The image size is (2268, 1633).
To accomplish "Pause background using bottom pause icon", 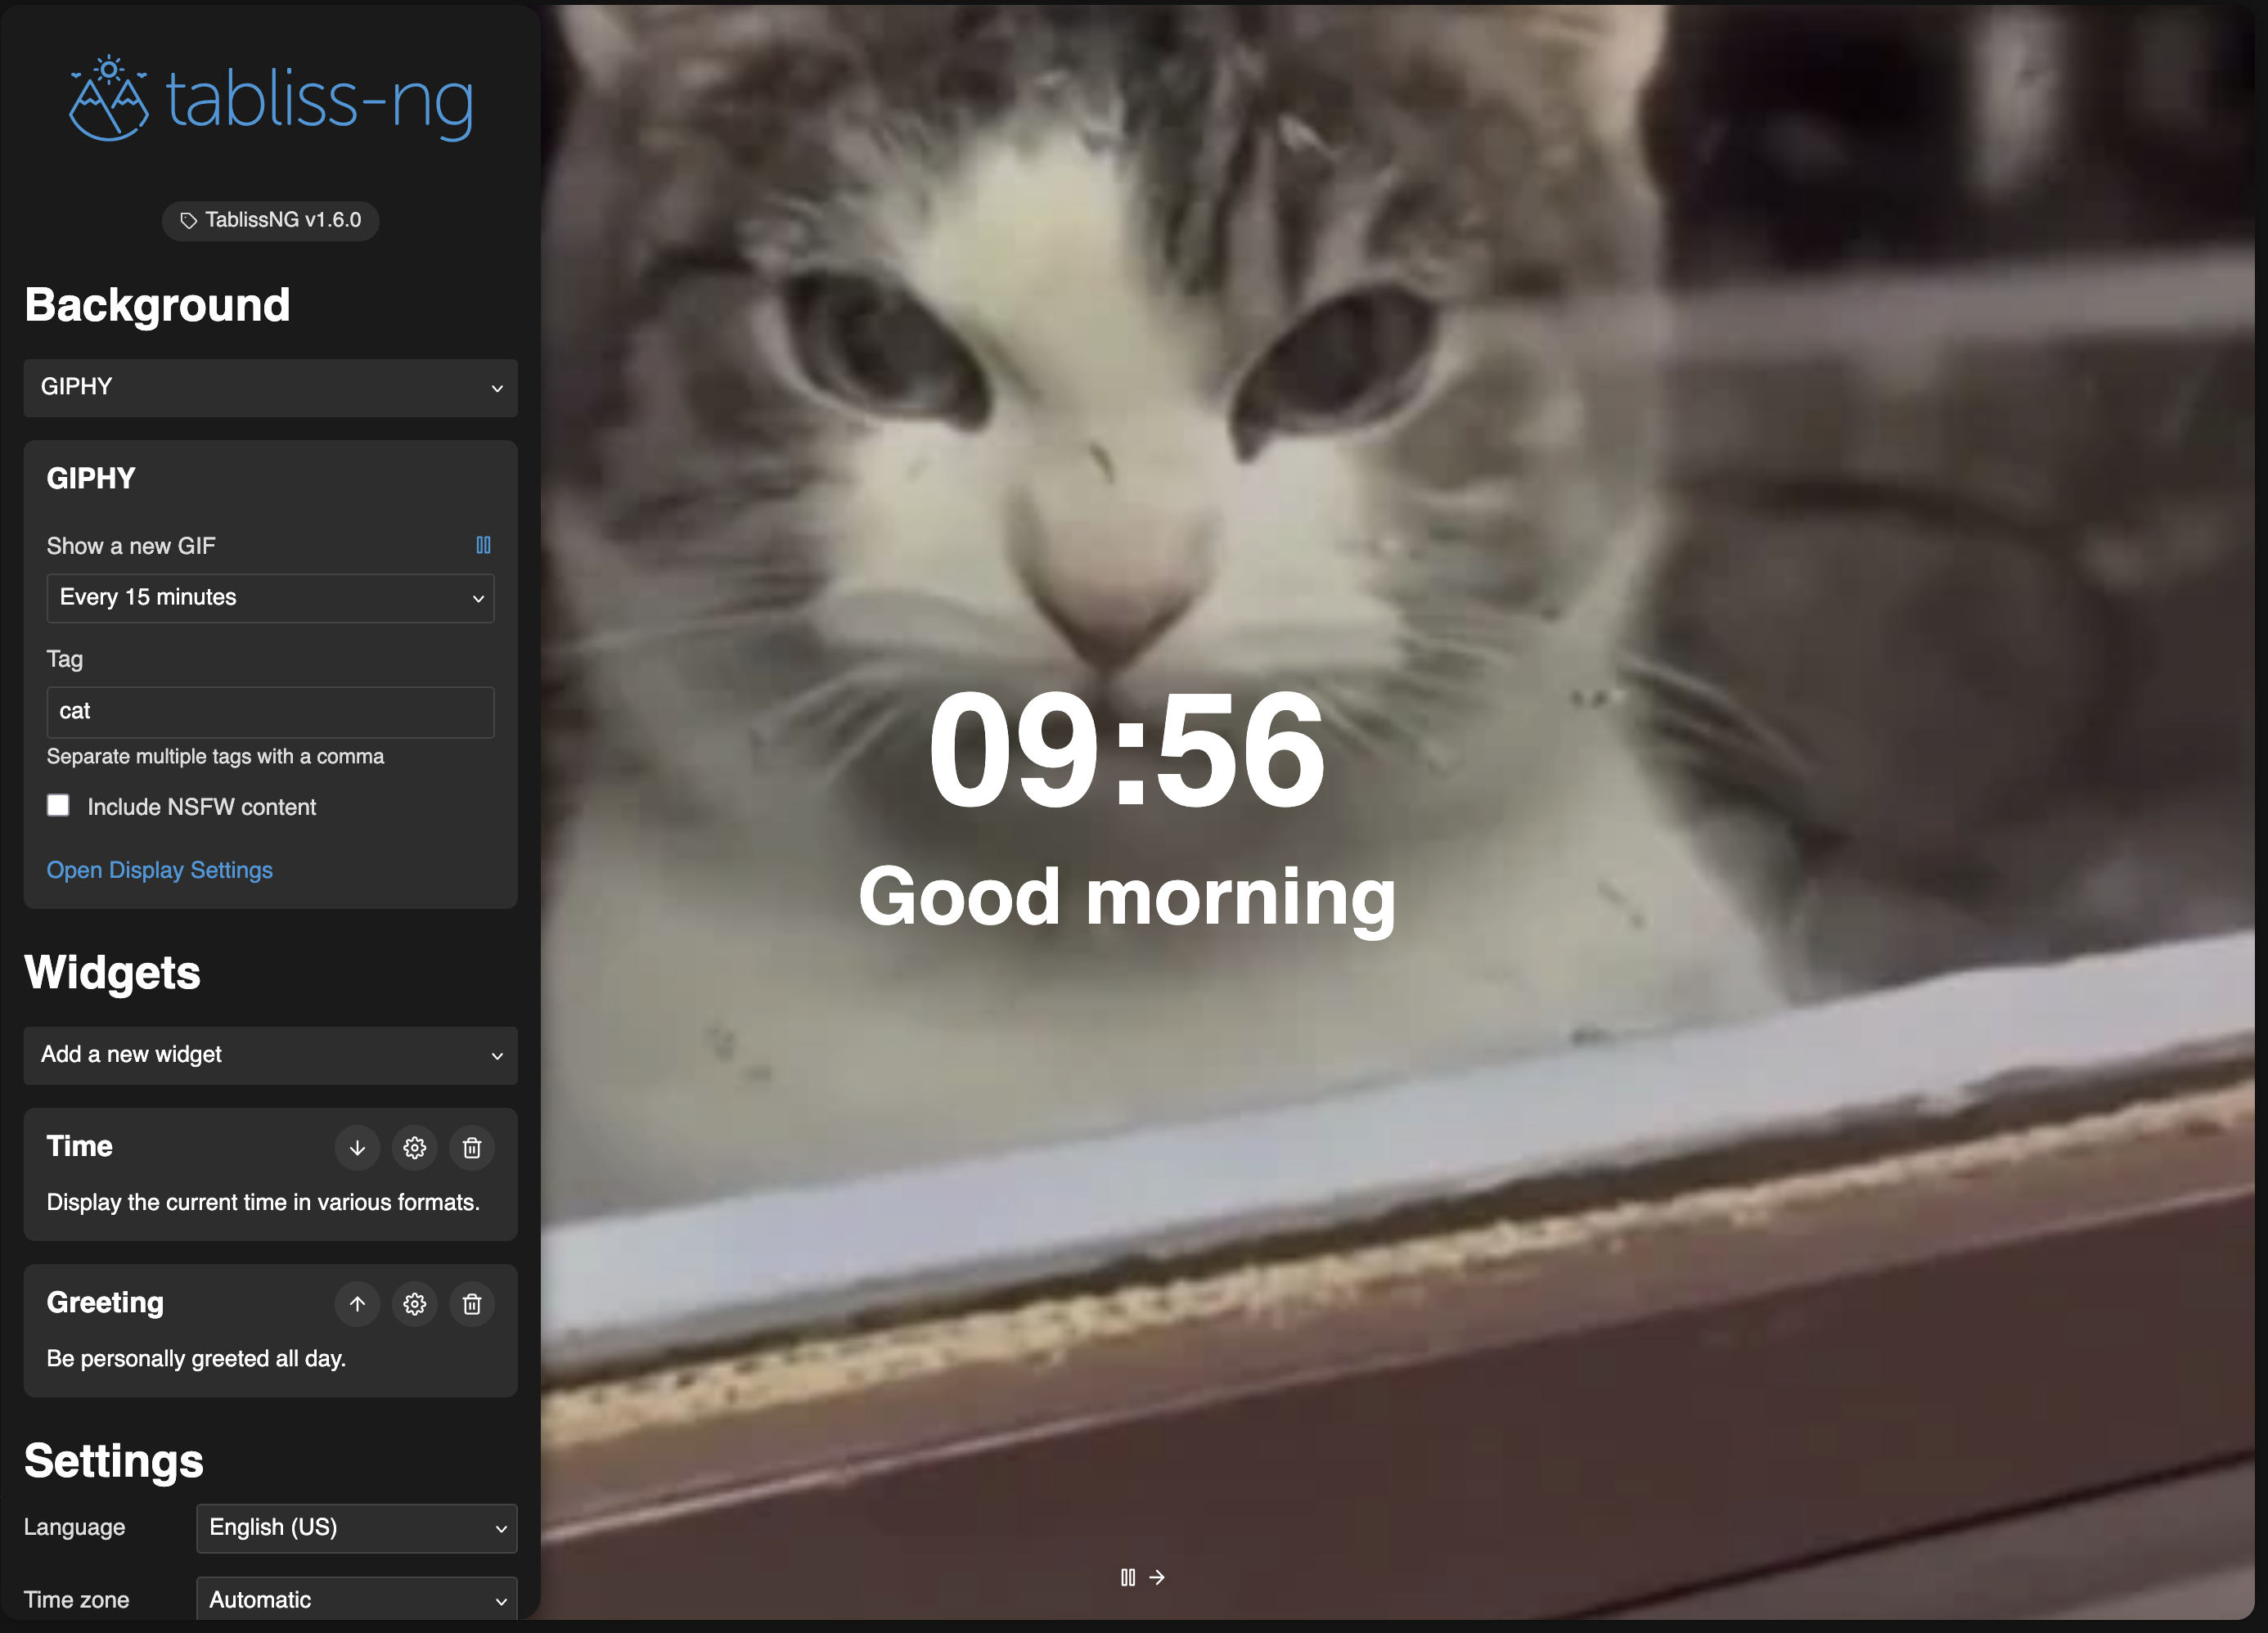I will 1127,1577.
